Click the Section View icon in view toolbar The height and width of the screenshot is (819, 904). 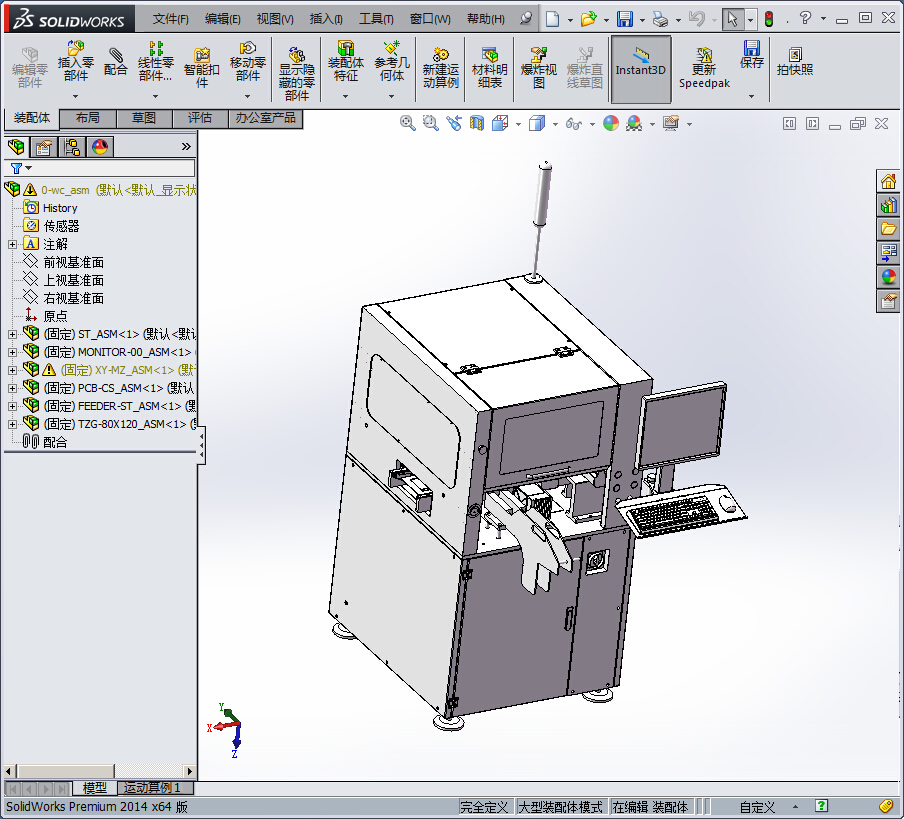click(x=477, y=123)
